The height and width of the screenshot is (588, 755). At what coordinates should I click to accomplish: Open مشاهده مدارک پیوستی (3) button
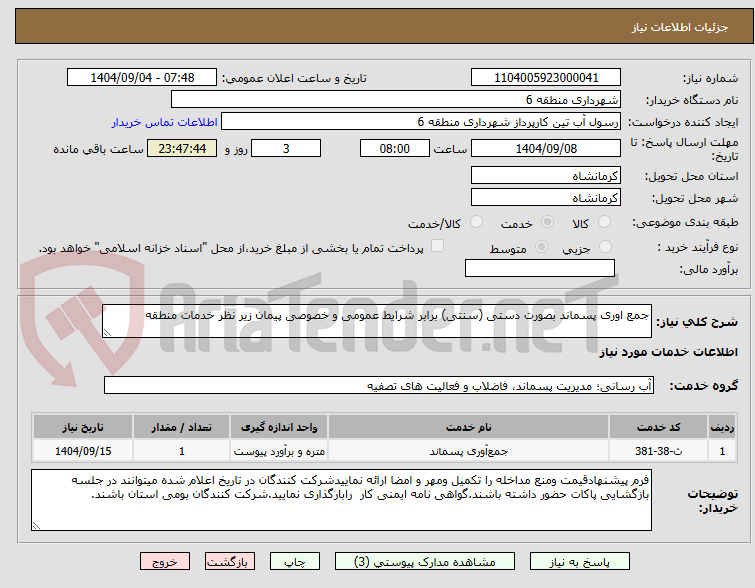tap(425, 562)
